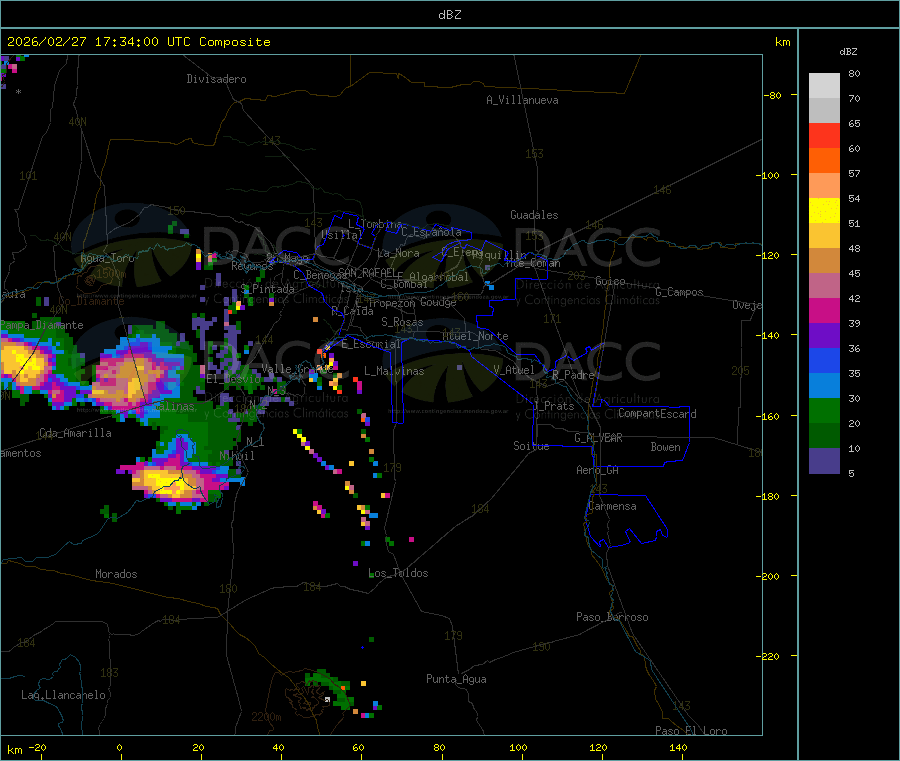Click the 2200m elevation label near the volcano
This screenshot has width=900, height=761.
[x=266, y=717]
